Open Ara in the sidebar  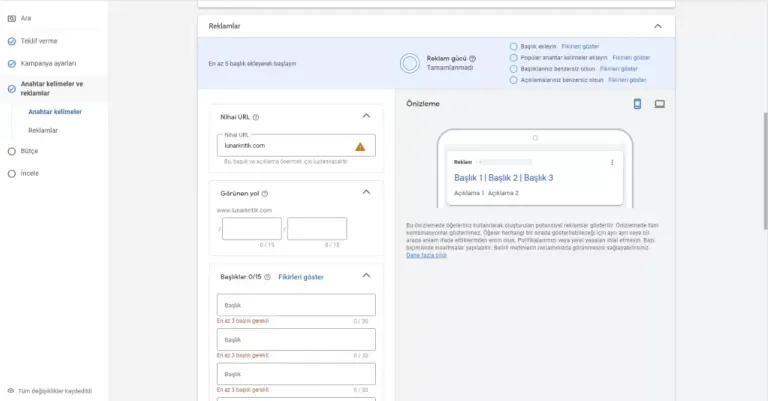pyautogui.click(x=26, y=19)
